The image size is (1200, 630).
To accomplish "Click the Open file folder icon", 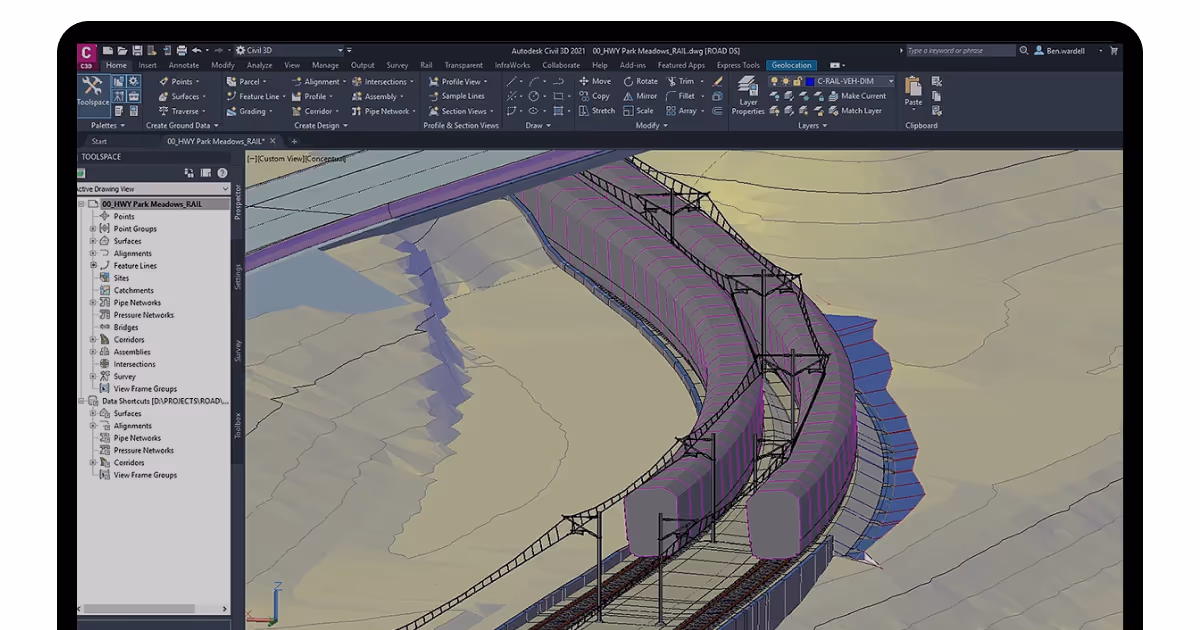I will click(122, 50).
